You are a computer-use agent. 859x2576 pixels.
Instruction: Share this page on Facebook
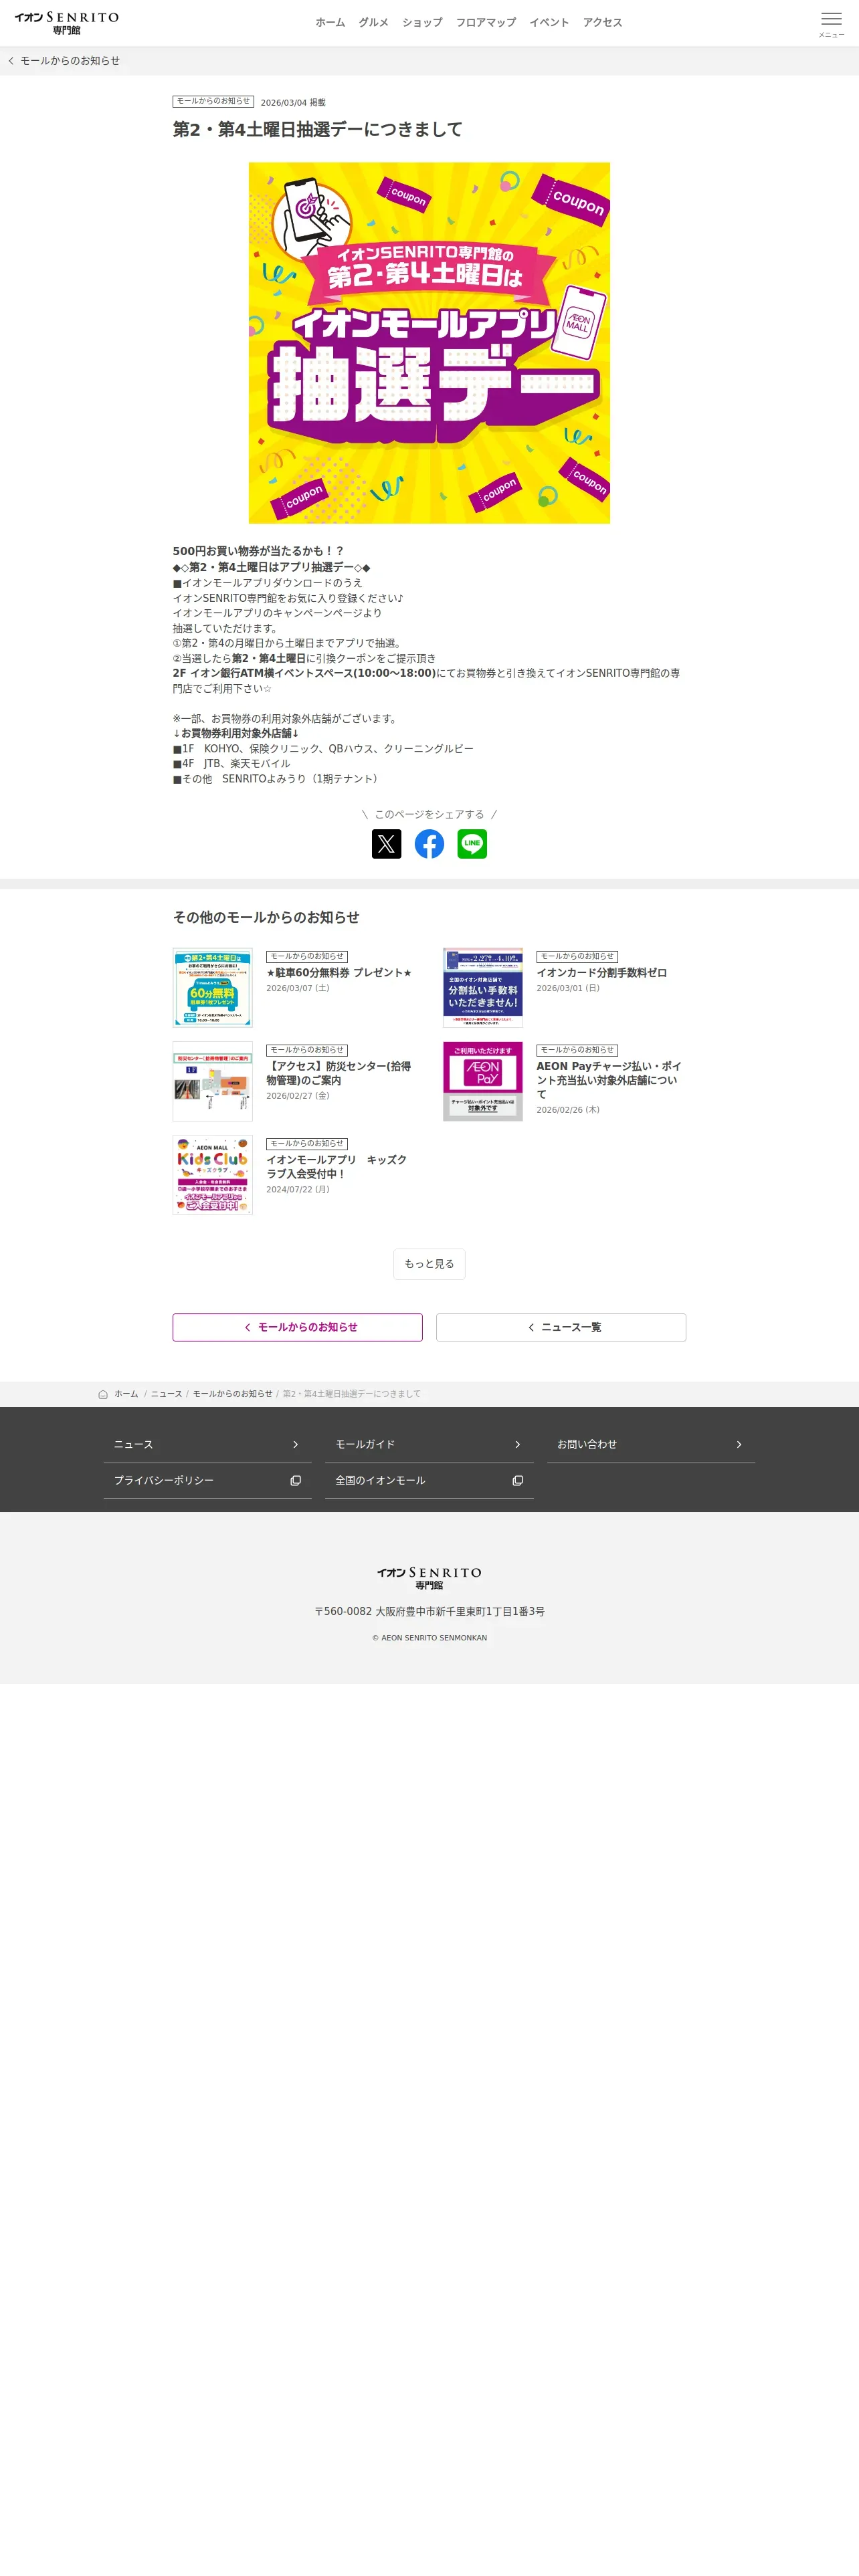(429, 844)
